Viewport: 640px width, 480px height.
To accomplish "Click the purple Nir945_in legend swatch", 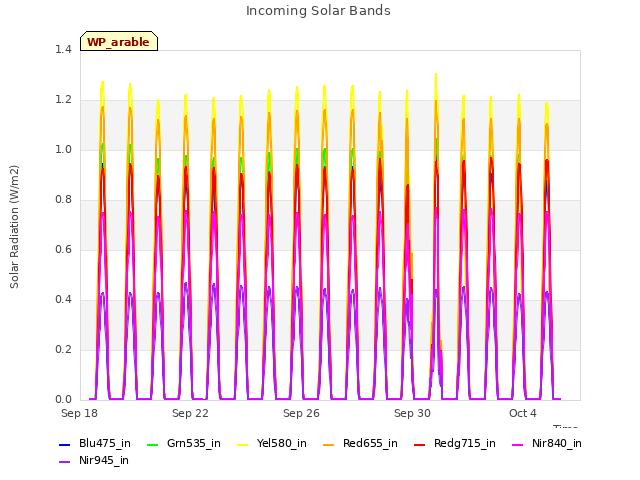I will click(64, 462).
